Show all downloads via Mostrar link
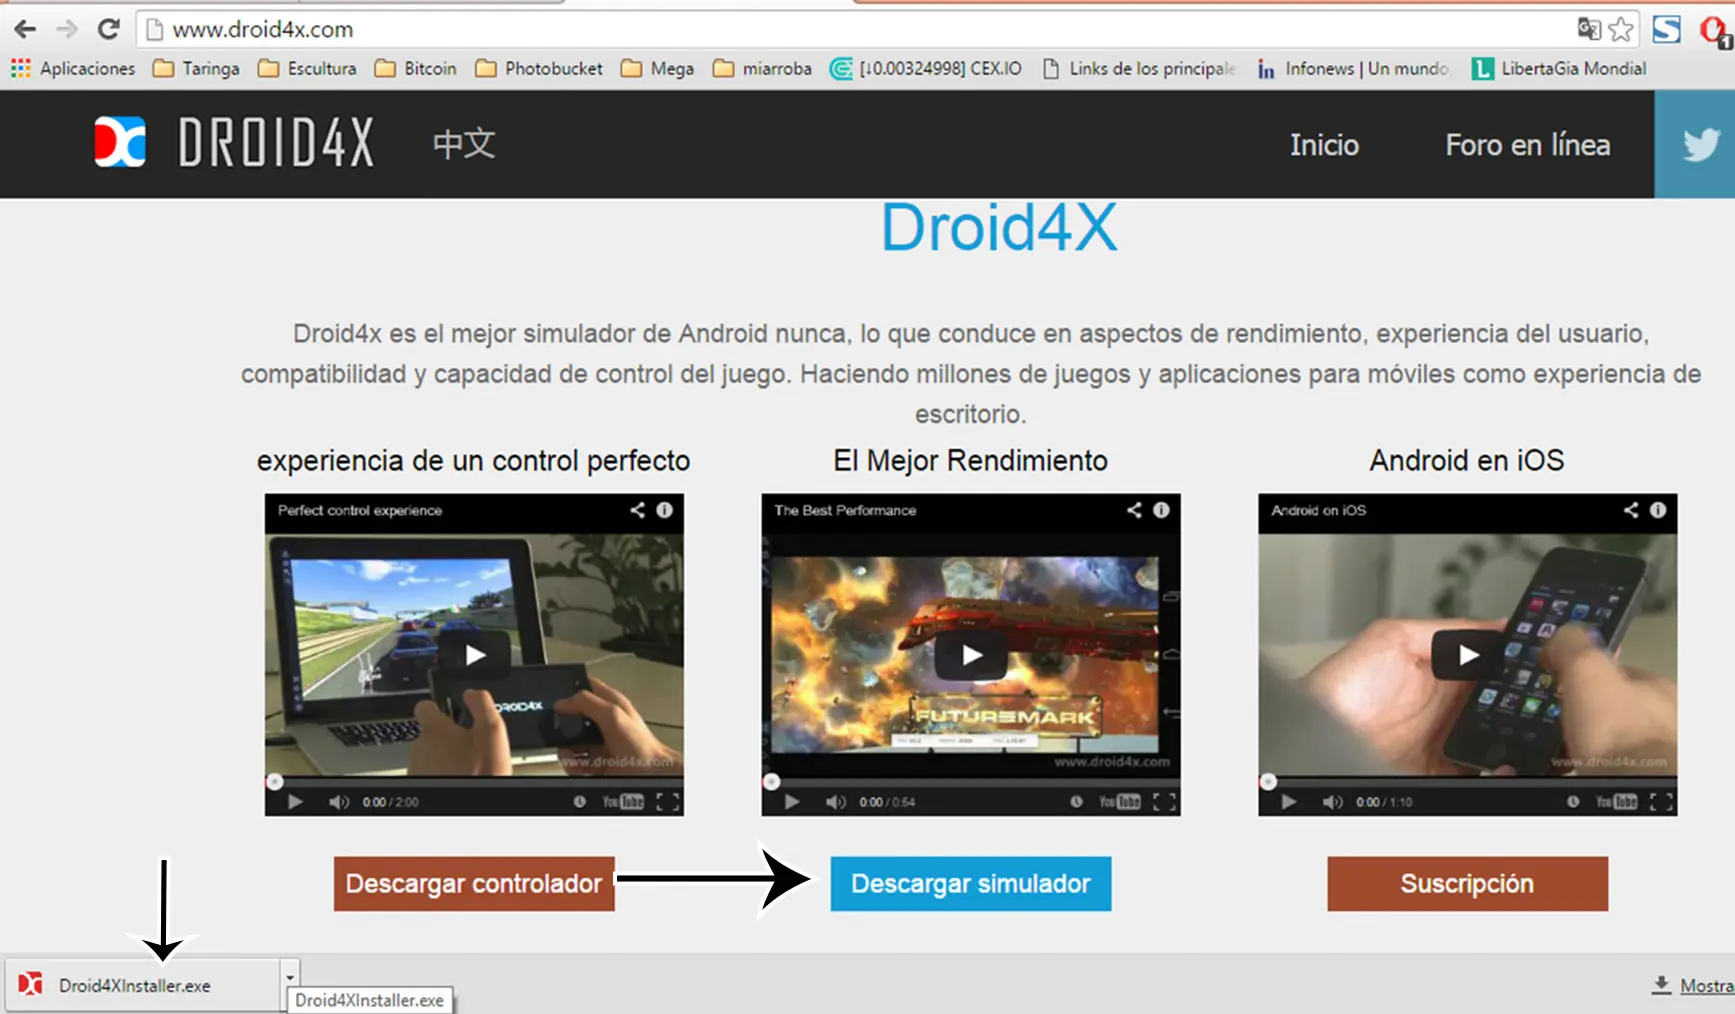This screenshot has width=1735, height=1014. click(x=1707, y=986)
